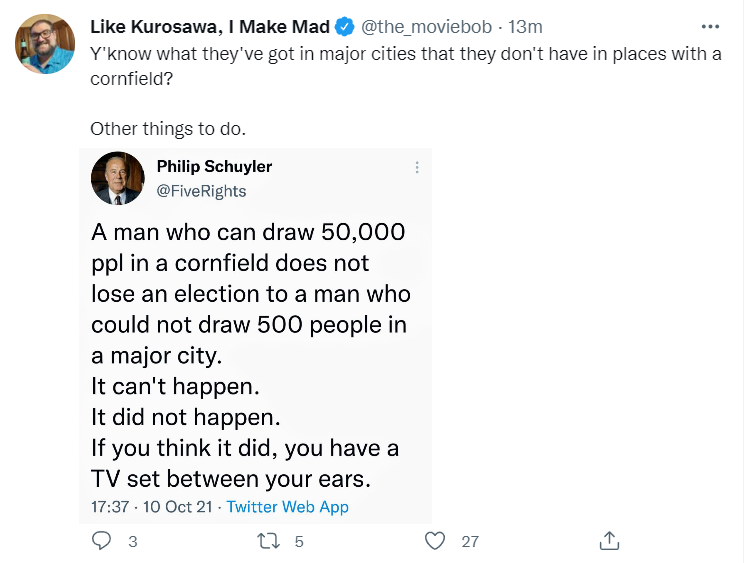Screen dimensions: 745x563
Task: Click the 17:37 · 10 Oct 21 timestamp
Action: pyautogui.click(x=152, y=506)
